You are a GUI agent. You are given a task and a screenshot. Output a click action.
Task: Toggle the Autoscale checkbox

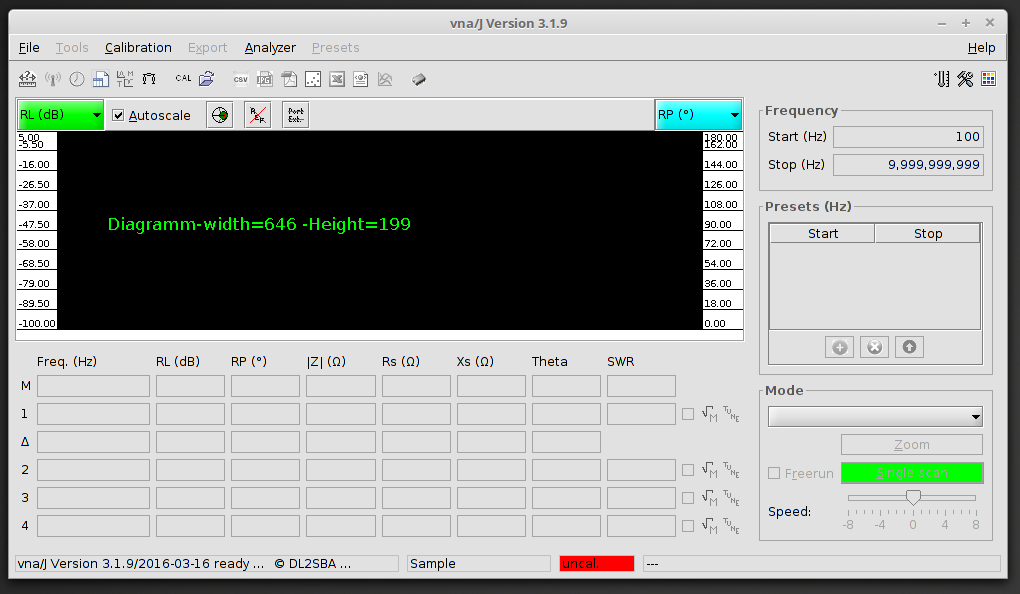click(119, 115)
